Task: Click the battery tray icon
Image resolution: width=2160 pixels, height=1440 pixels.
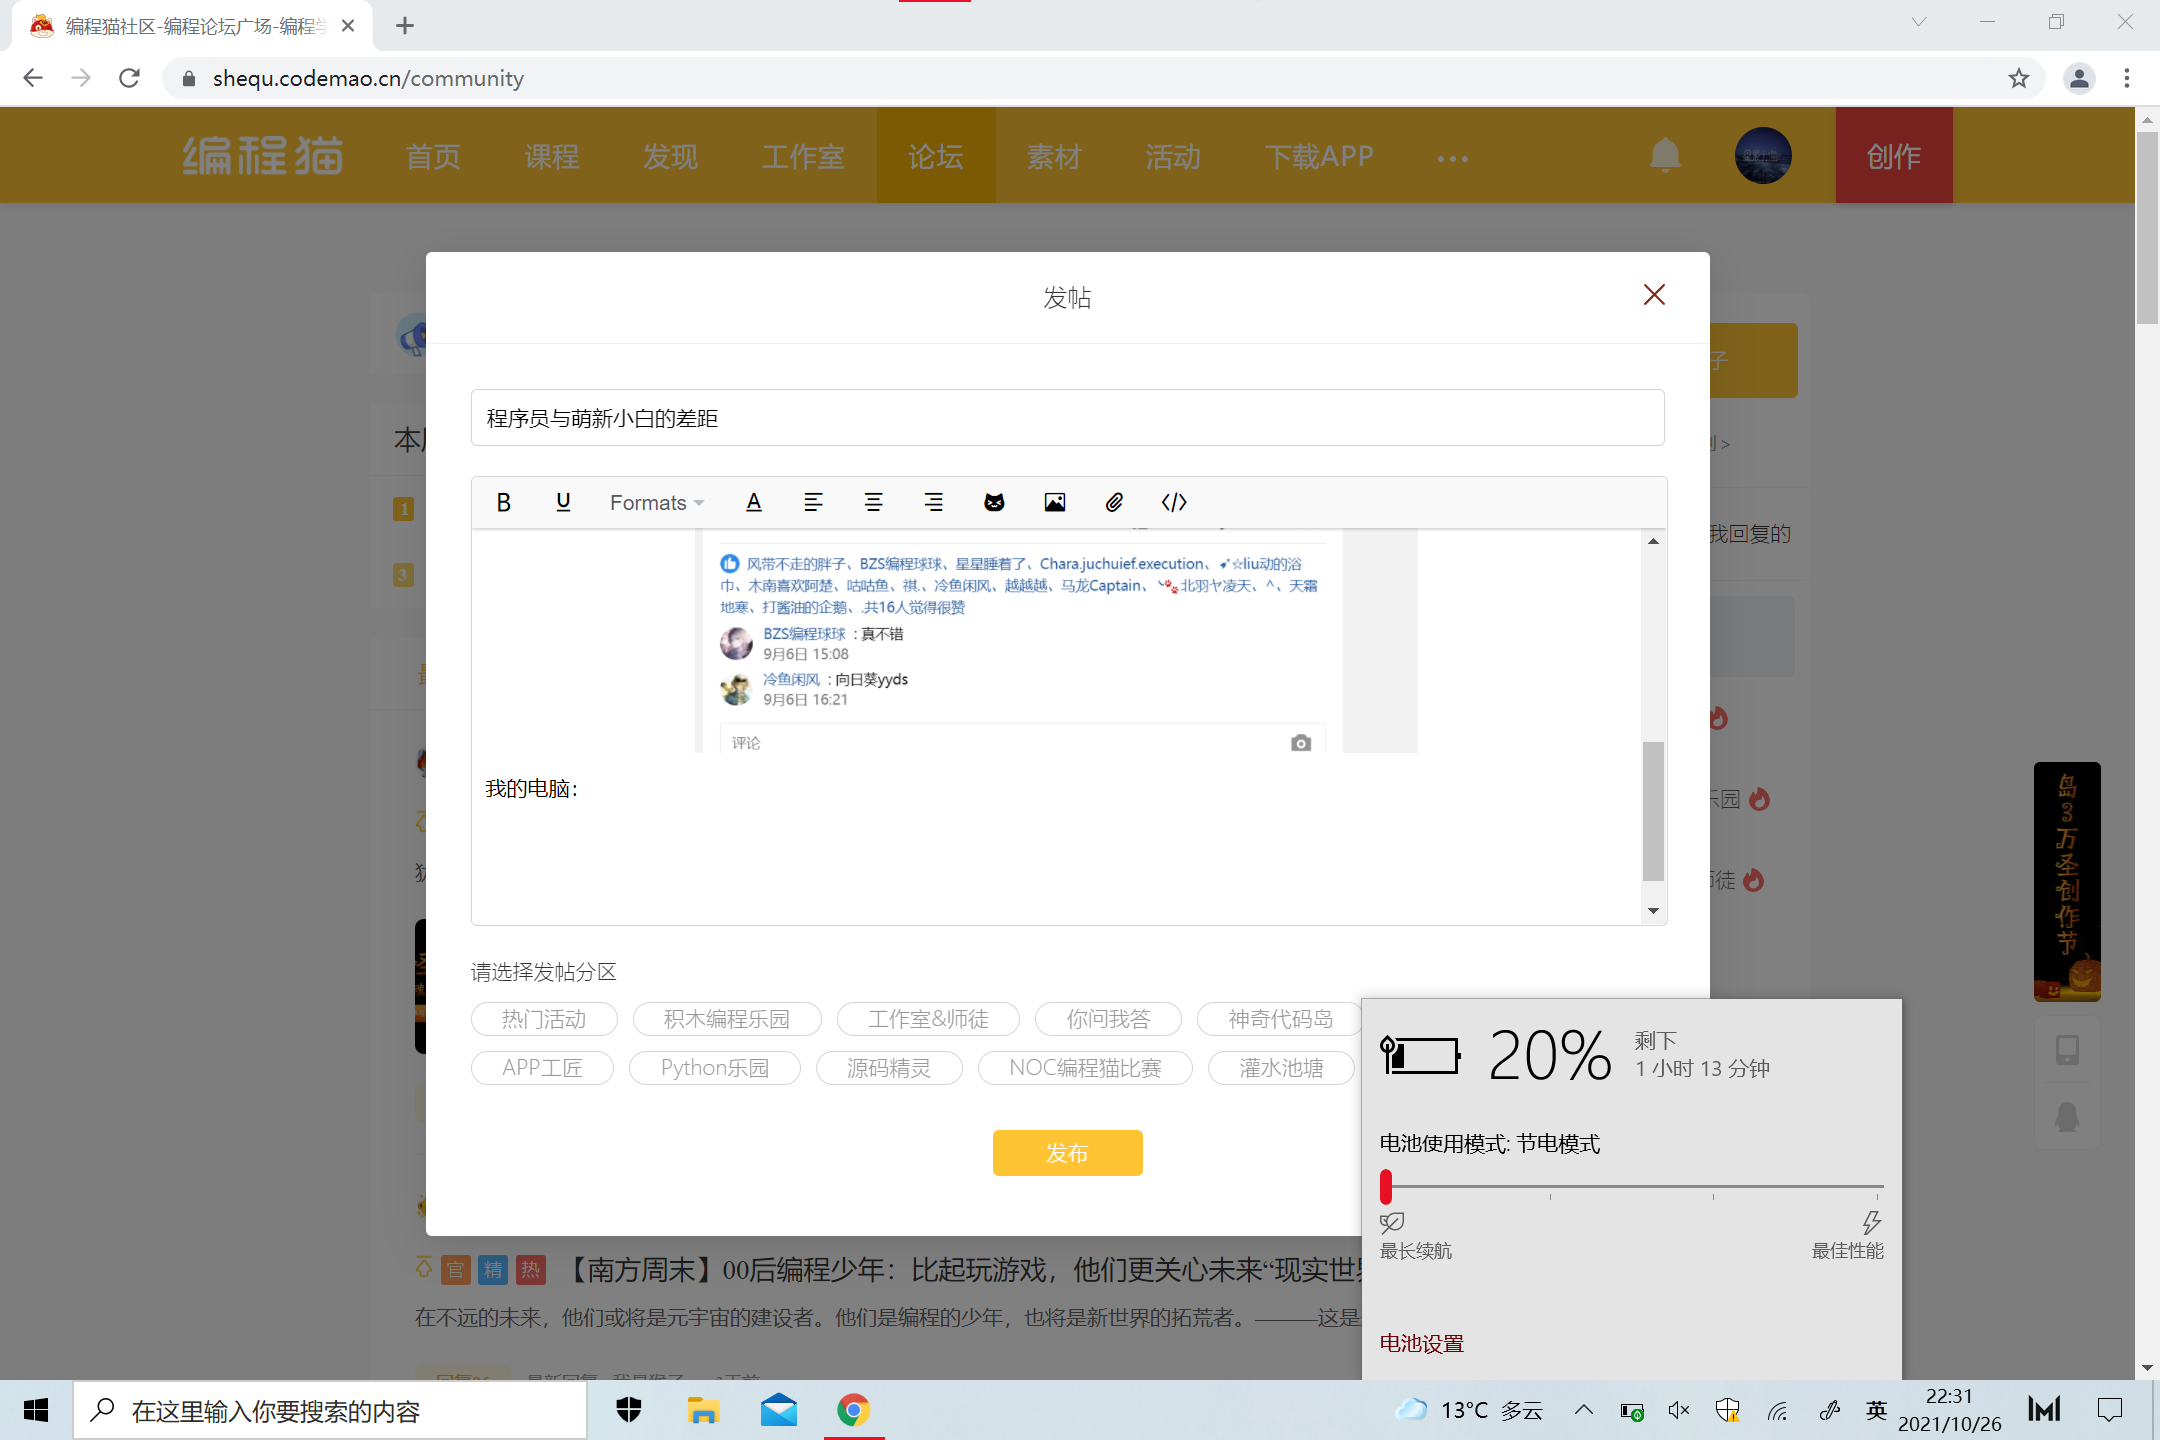Action: [1631, 1411]
